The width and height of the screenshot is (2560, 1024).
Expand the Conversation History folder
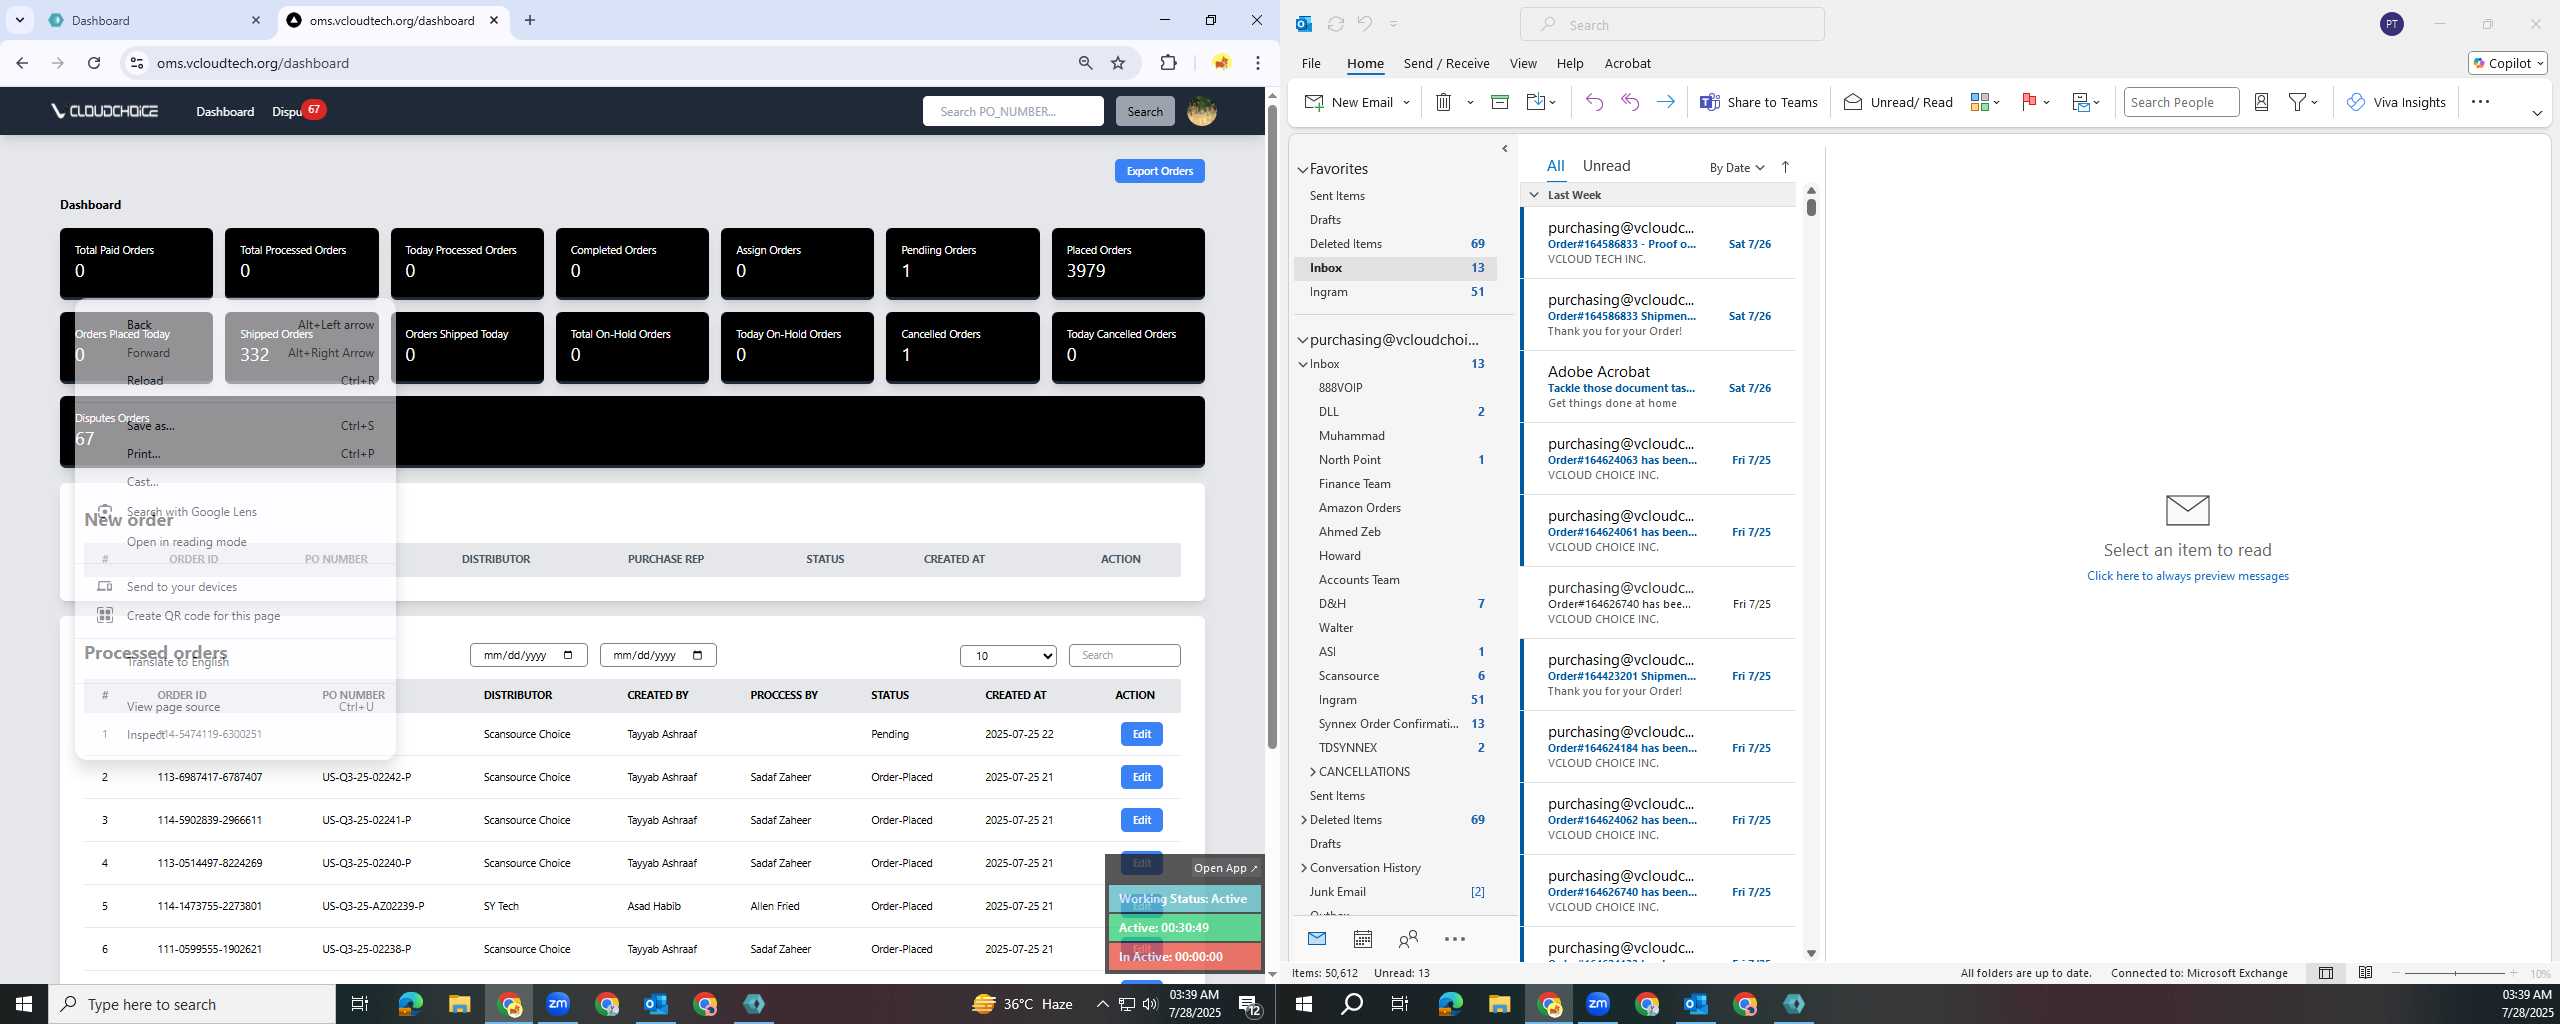point(1303,868)
